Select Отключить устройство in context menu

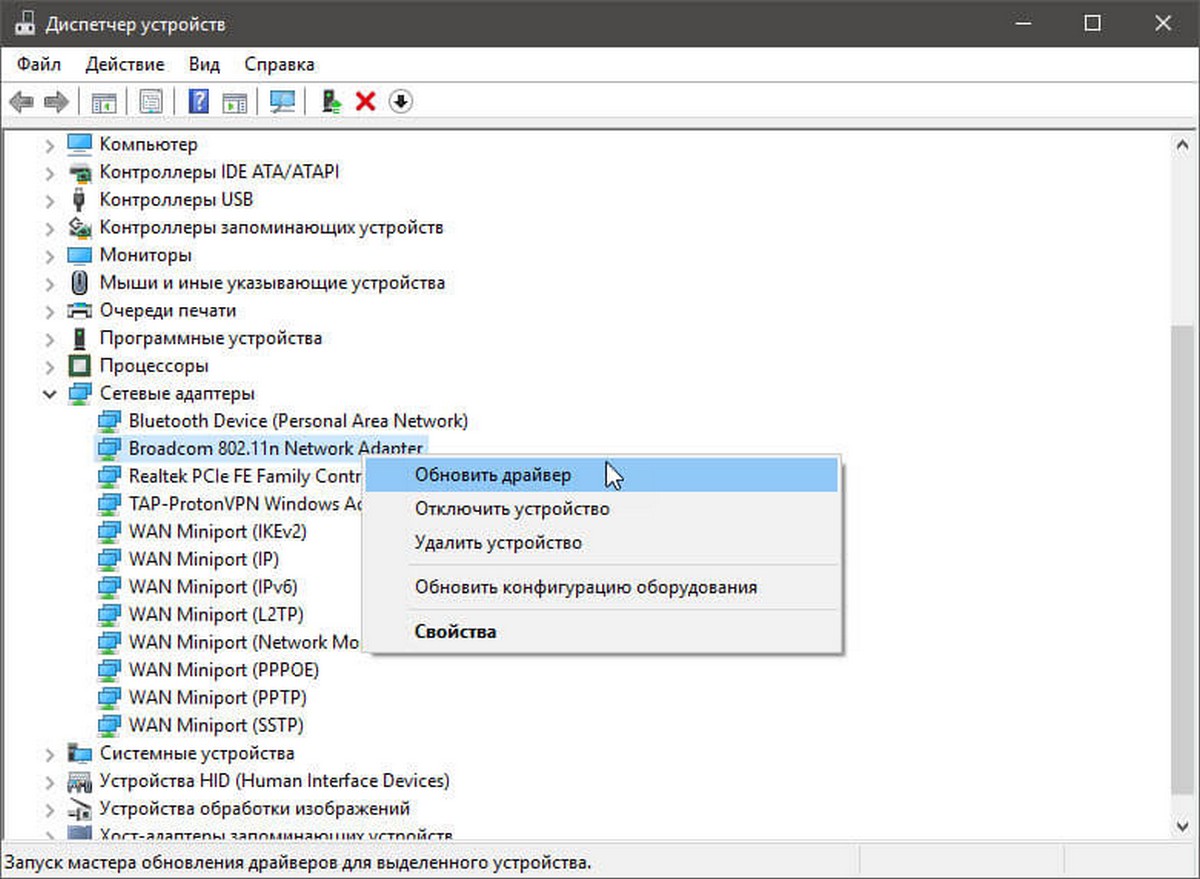pyautogui.click(x=511, y=509)
